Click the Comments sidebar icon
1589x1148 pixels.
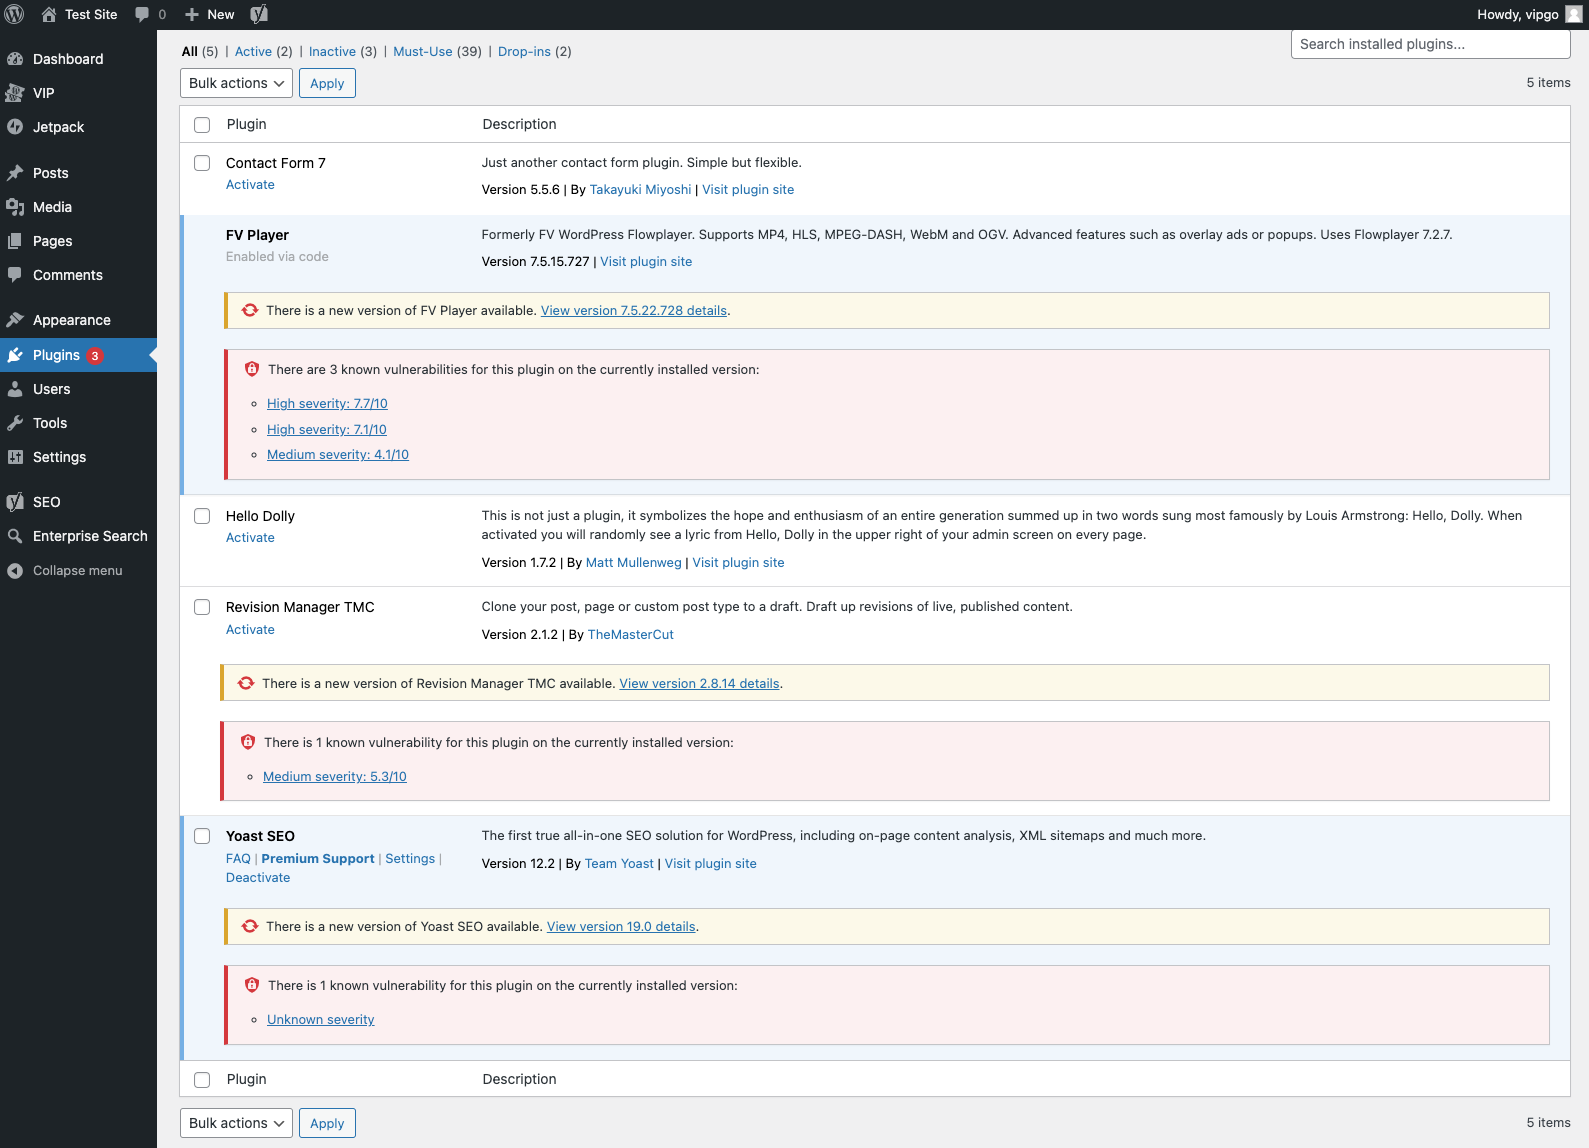(15, 275)
